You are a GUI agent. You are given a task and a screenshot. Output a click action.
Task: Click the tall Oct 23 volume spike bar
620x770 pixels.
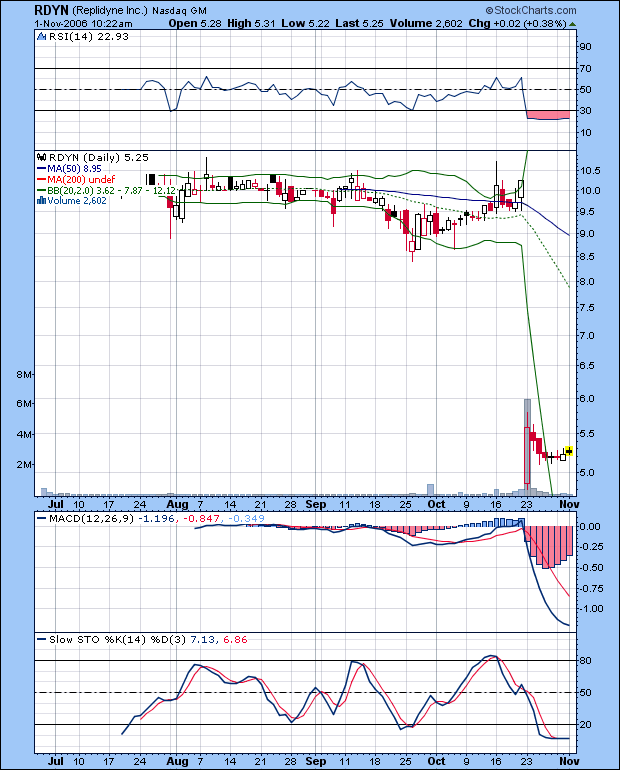click(527, 447)
